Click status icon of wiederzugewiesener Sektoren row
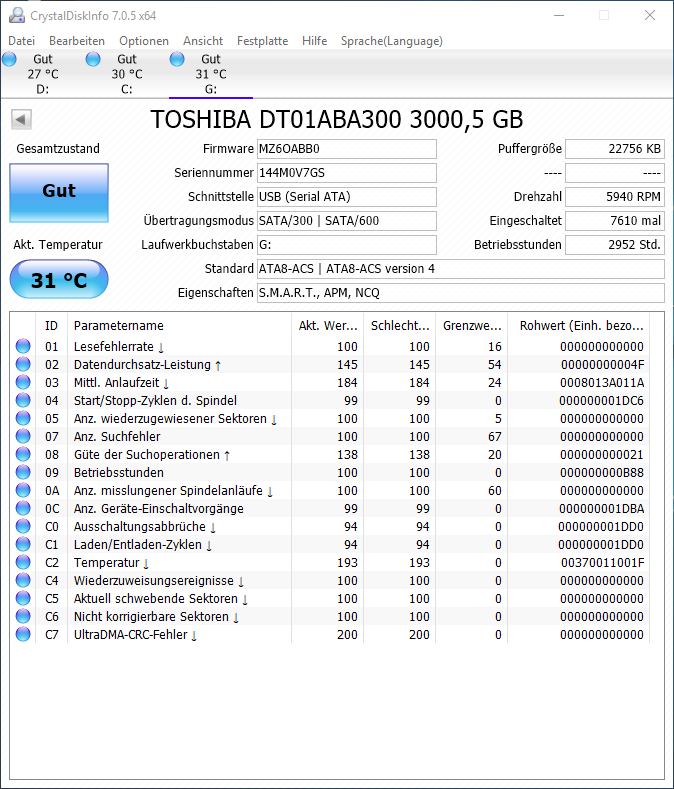674x789 pixels. [x=23, y=419]
